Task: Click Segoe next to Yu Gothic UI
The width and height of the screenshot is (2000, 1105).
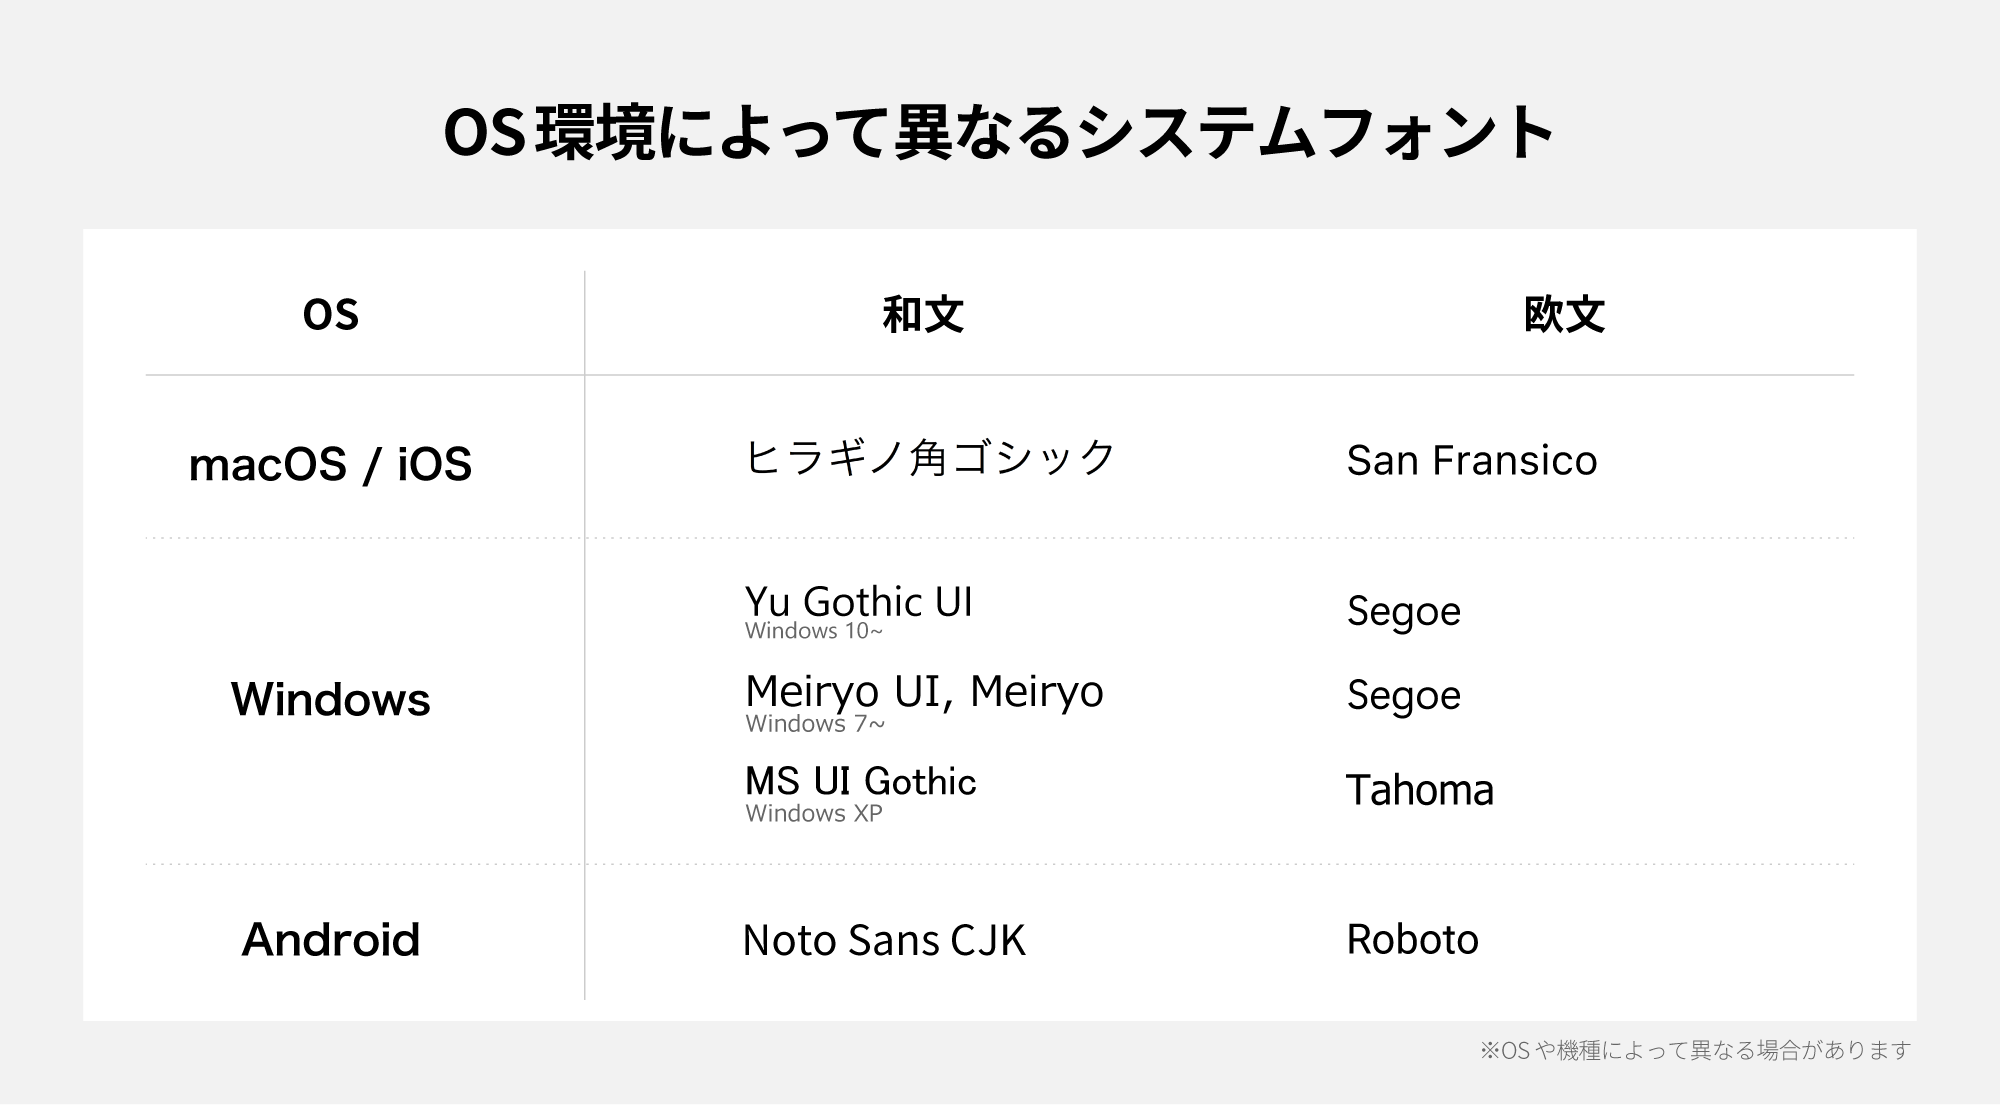Action: coord(1404,611)
